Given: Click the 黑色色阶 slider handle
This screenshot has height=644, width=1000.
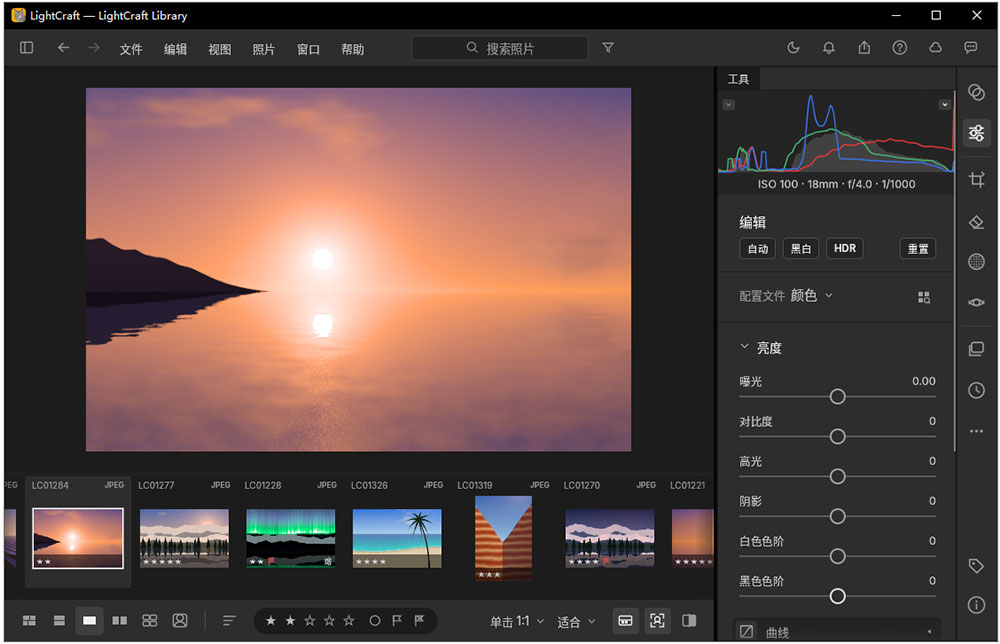Looking at the screenshot, I should 837,596.
